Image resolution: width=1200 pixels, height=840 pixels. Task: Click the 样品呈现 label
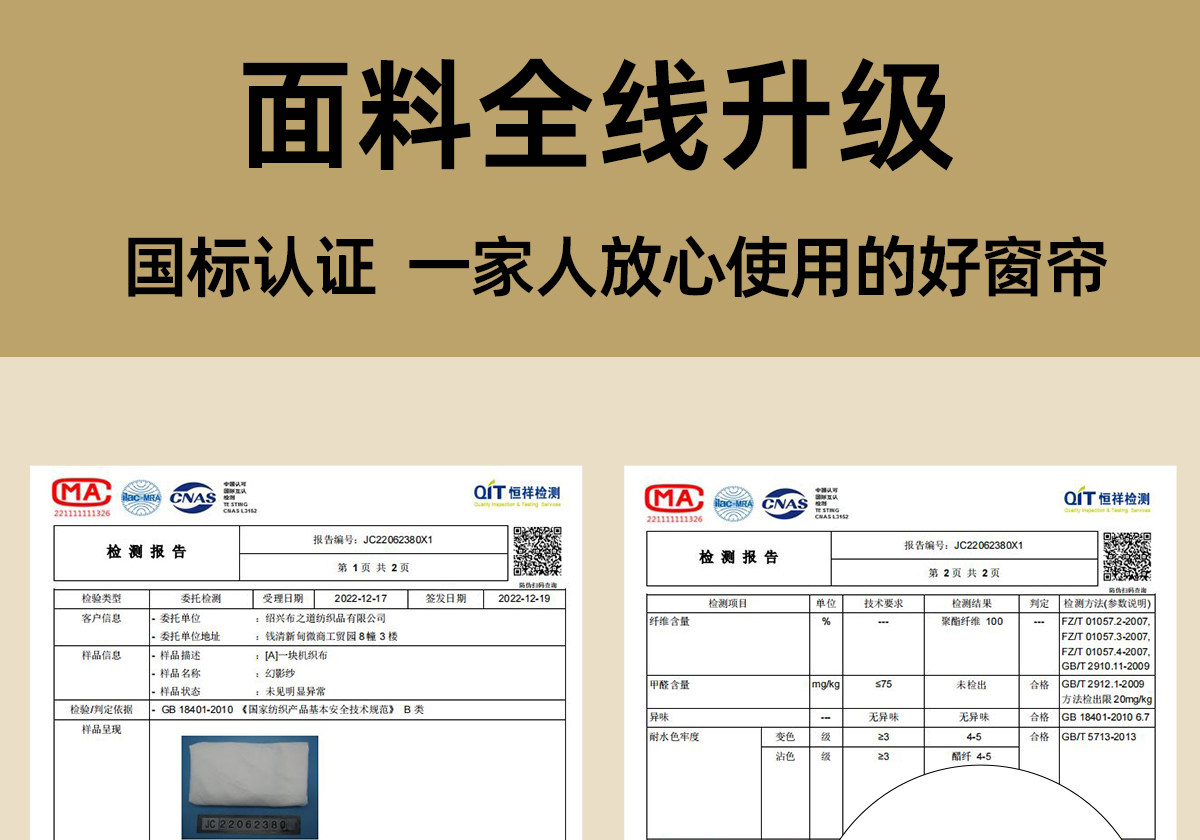pyautogui.click(x=101, y=730)
